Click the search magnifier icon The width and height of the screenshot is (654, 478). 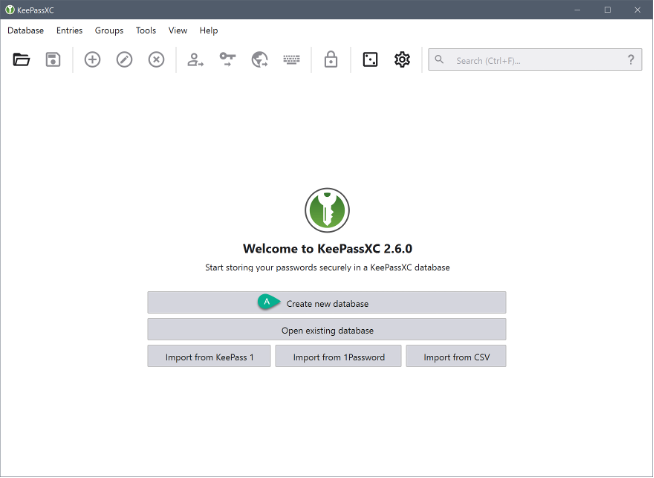click(x=439, y=60)
